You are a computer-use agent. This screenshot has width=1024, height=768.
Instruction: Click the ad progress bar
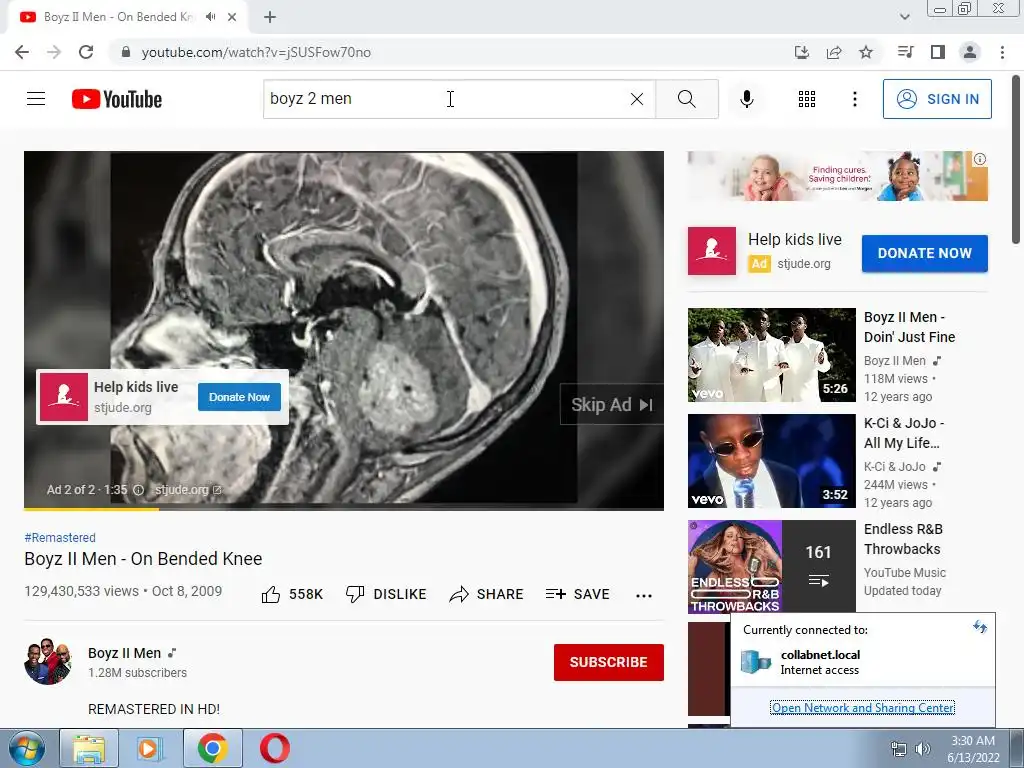click(x=344, y=509)
